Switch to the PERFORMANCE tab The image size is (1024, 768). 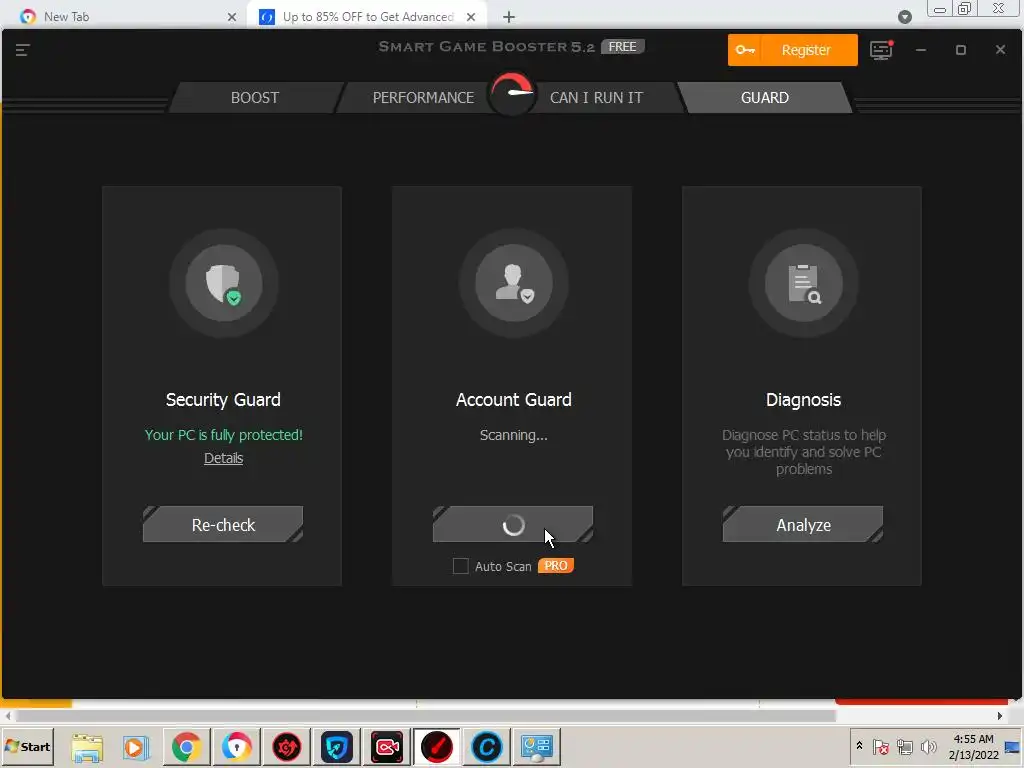click(x=423, y=97)
